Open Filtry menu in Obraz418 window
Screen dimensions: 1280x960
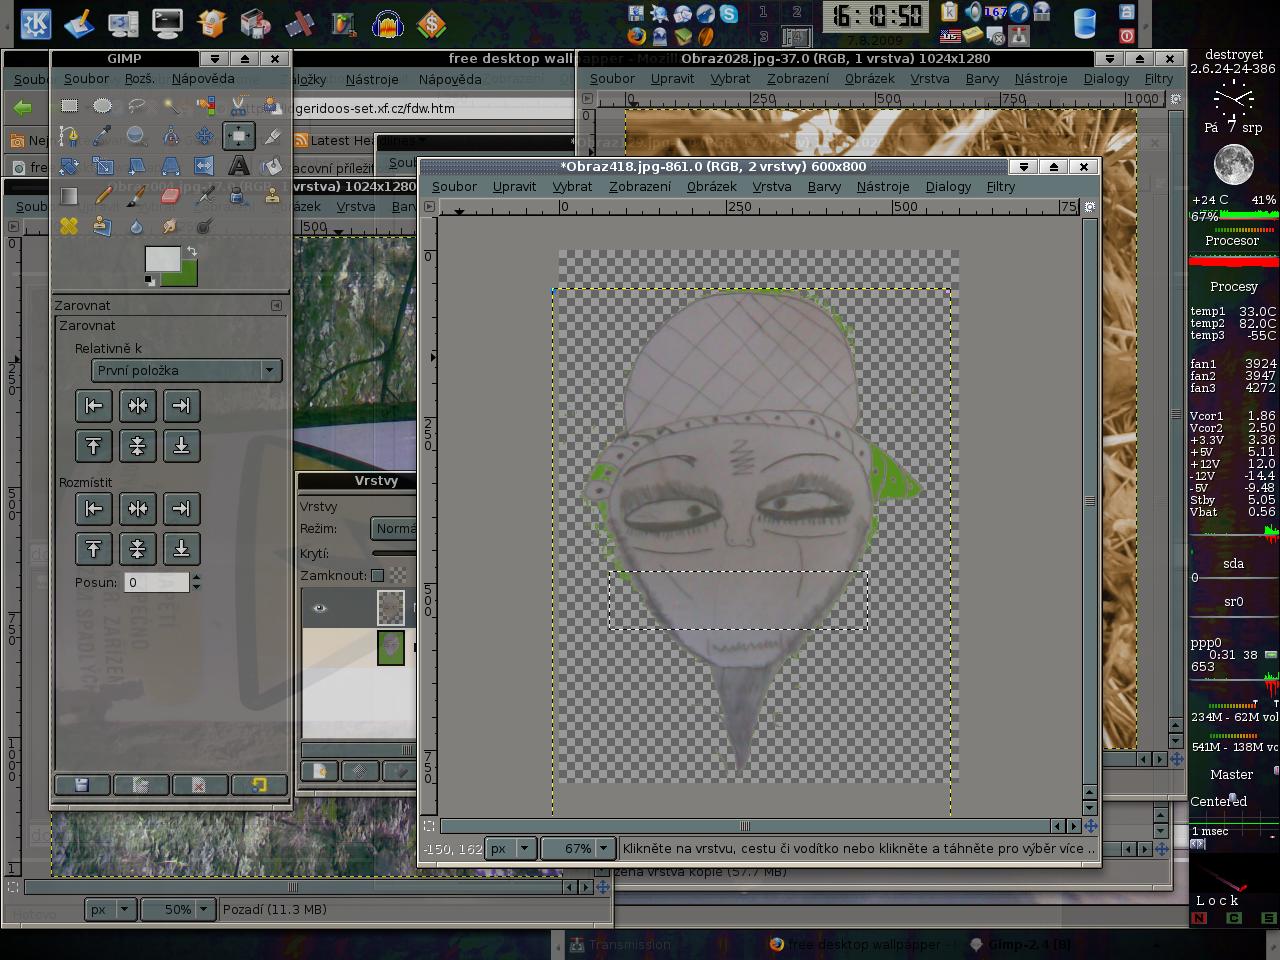point(1000,186)
